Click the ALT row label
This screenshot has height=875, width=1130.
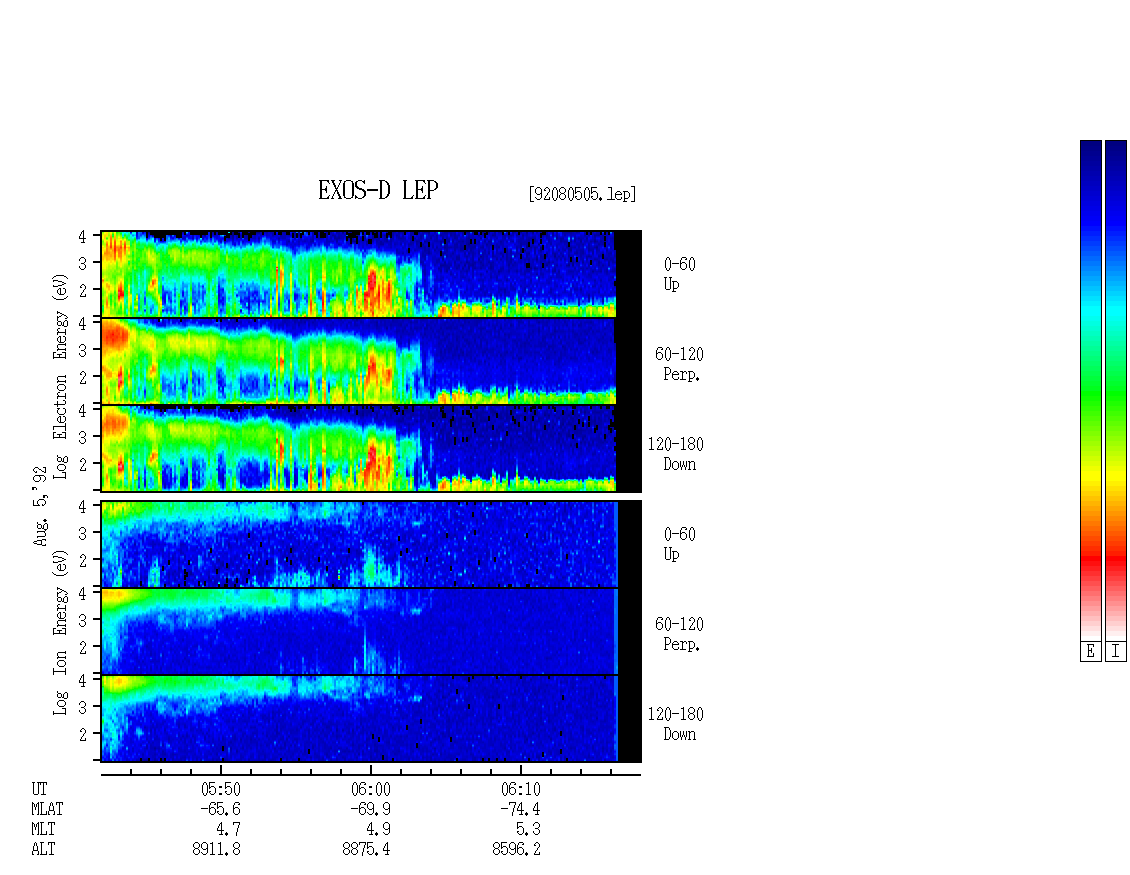click(x=43, y=849)
